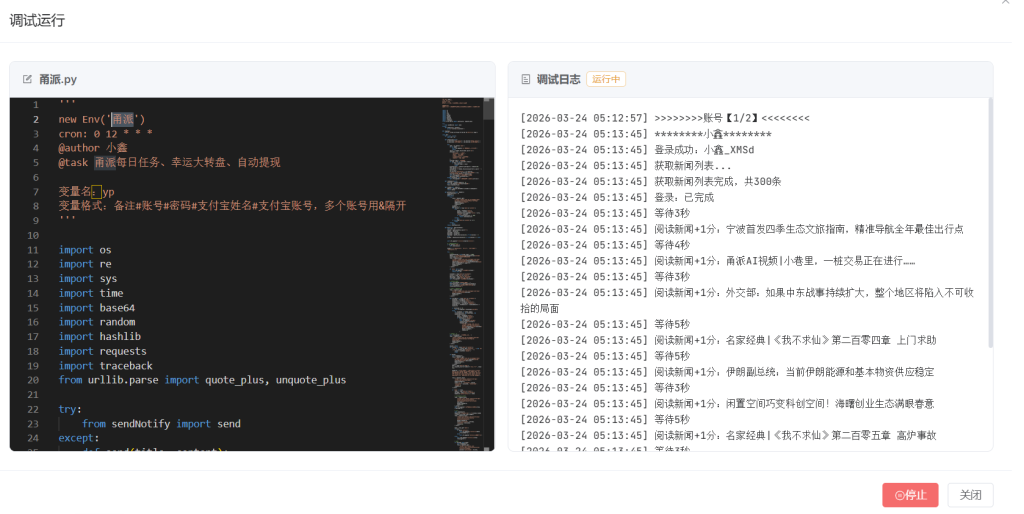Click the log entry 获取新闻列表...
This screenshot has height=514, width=1024.
coord(626,166)
